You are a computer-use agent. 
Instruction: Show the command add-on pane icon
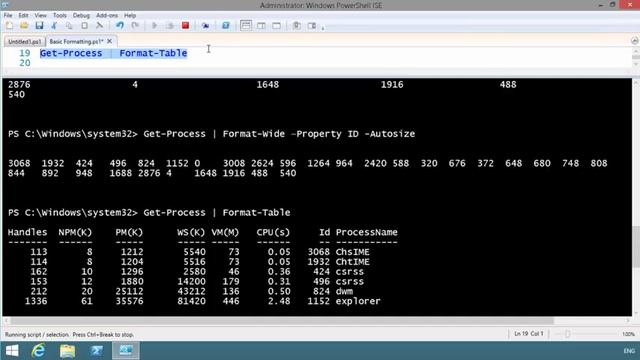[x=312, y=26]
